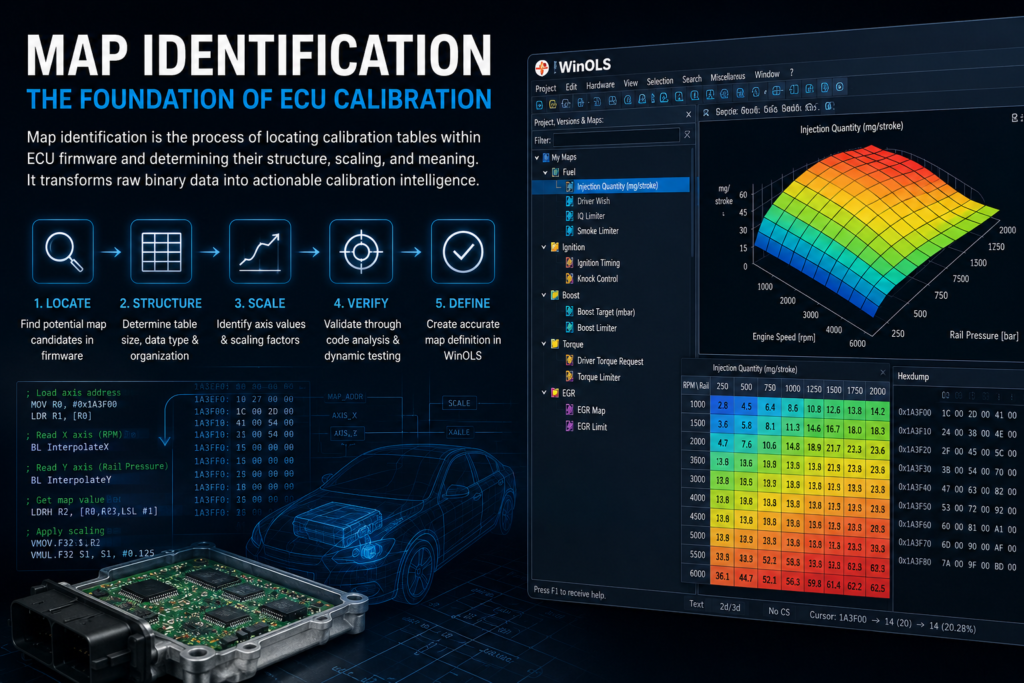Click the orange table cell showing 14.2
Screen dimensions: 1024x683
point(877,411)
